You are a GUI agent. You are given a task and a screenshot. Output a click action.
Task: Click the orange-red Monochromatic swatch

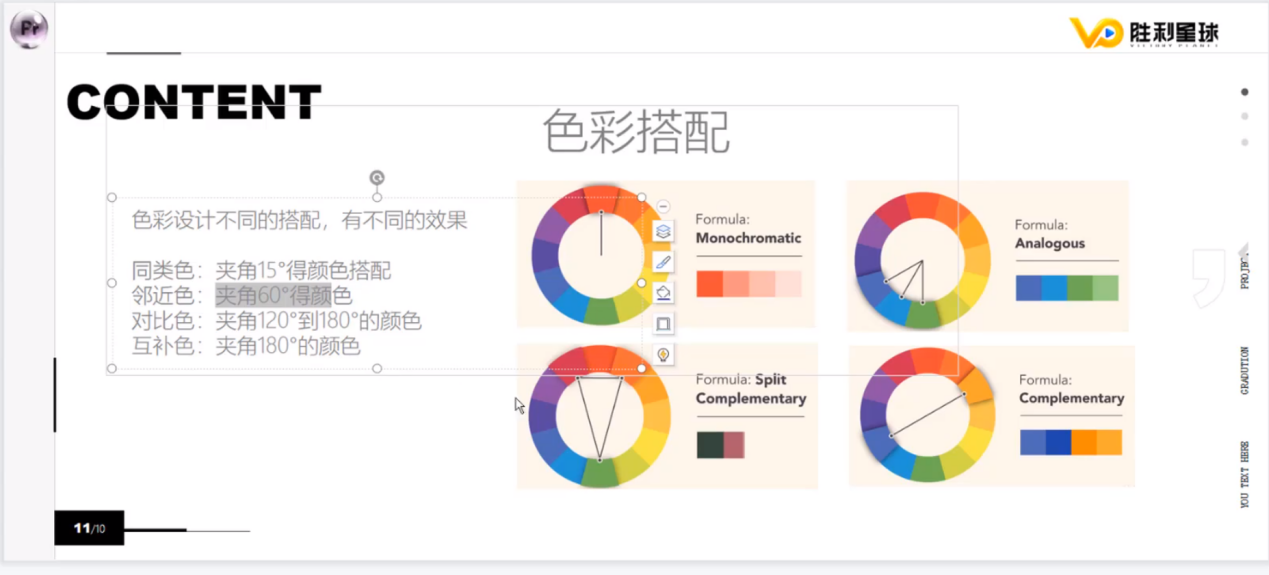point(709,284)
